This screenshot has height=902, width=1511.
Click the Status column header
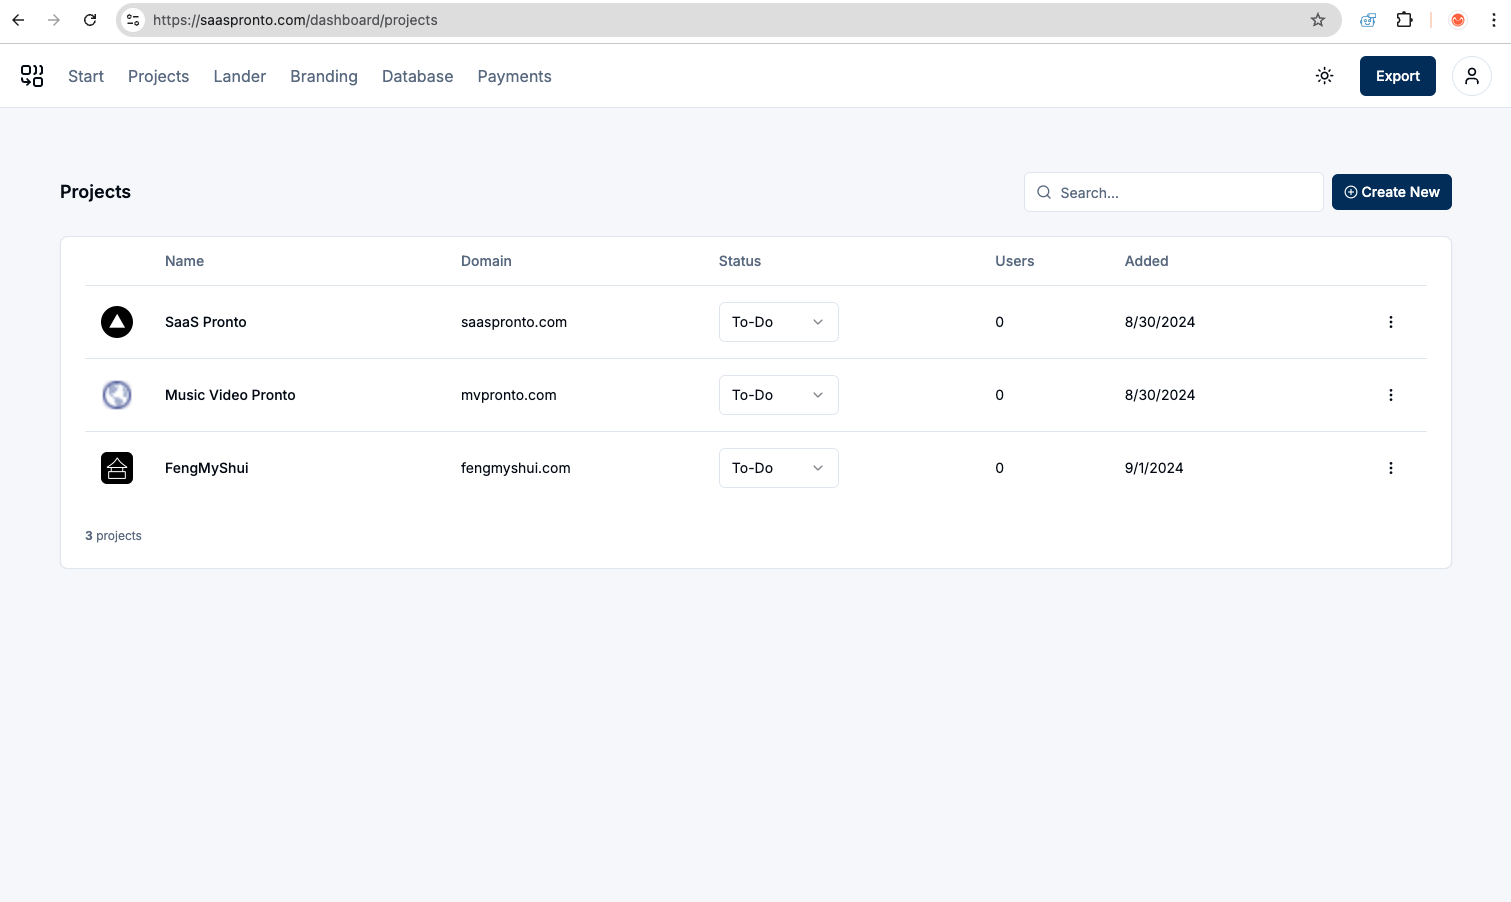(x=740, y=261)
